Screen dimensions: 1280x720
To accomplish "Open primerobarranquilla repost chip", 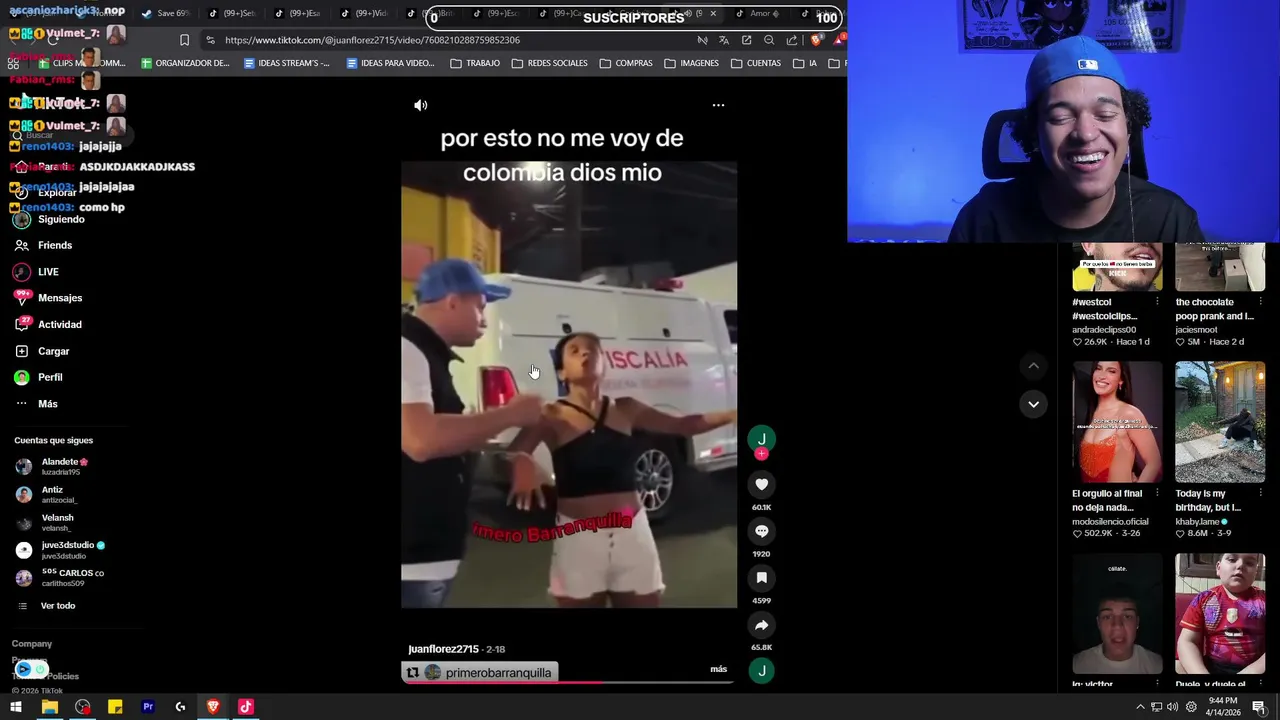I will pos(479,673).
